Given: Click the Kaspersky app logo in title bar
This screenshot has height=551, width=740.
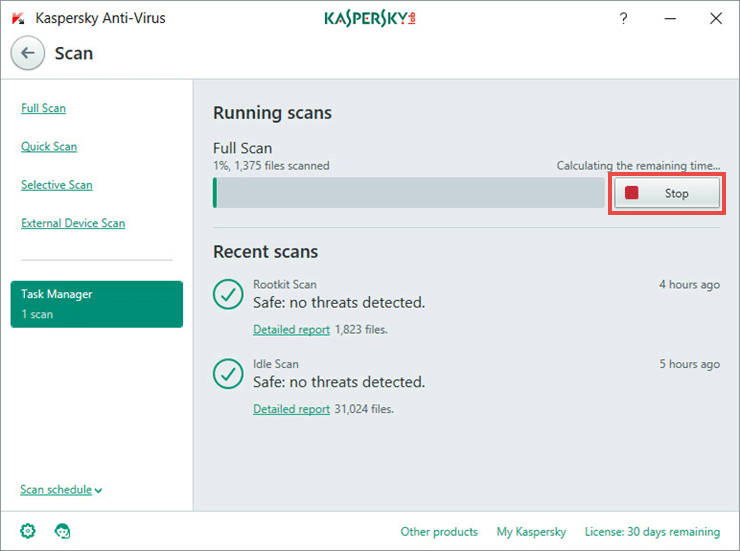Looking at the screenshot, I should (18, 18).
